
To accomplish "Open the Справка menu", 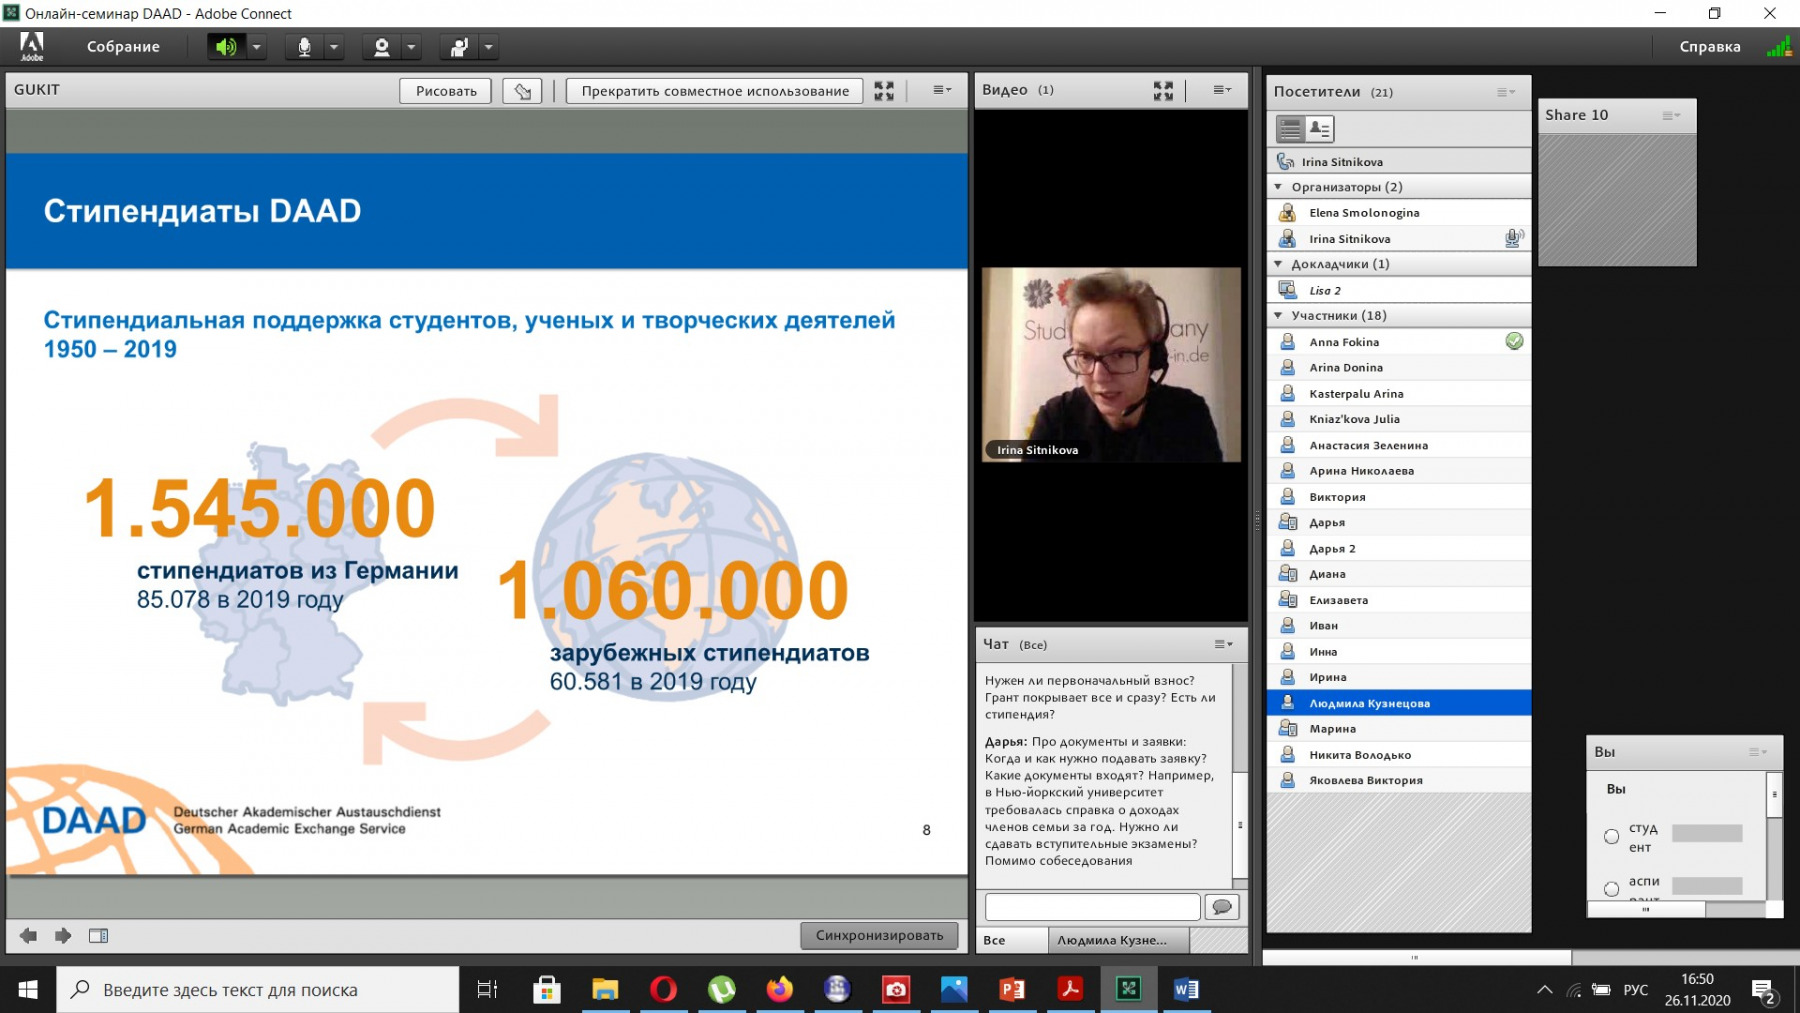I will pyautogui.click(x=1710, y=47).
